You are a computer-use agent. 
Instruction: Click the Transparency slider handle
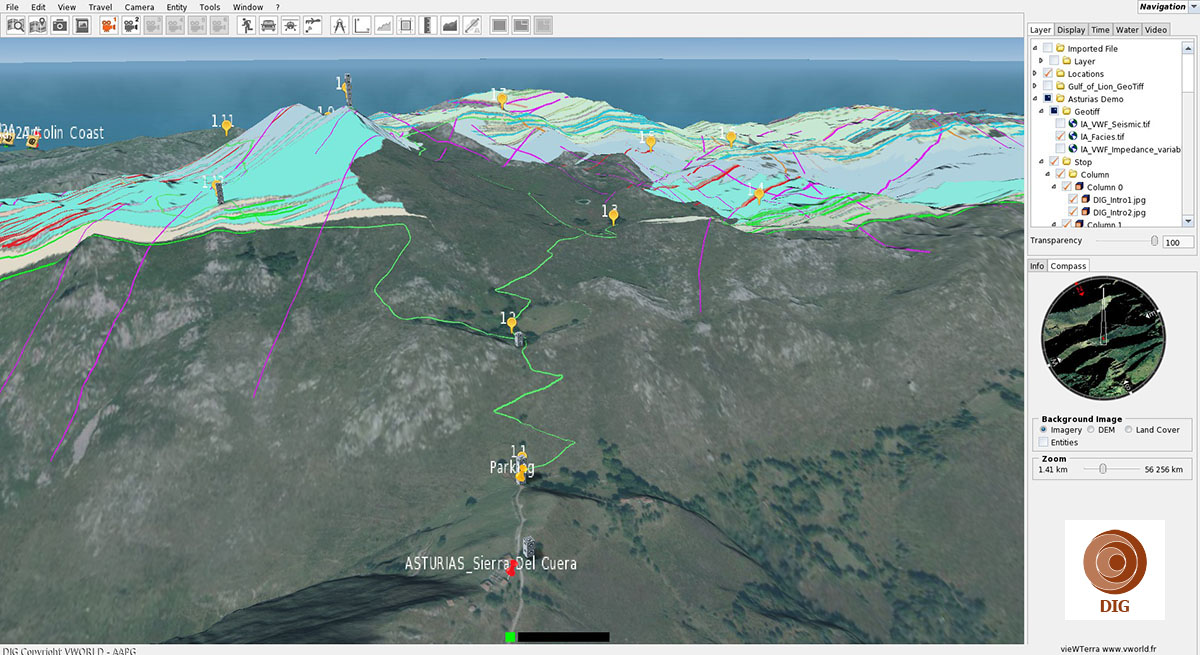click(1155, 241)
